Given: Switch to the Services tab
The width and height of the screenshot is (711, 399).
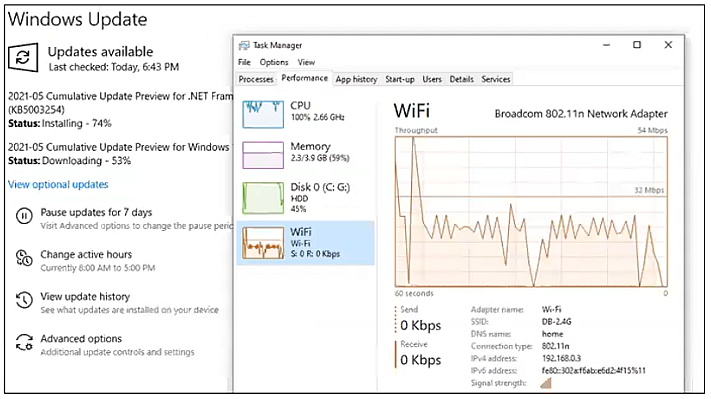Looking at the screenshot, I should (496, 79).
